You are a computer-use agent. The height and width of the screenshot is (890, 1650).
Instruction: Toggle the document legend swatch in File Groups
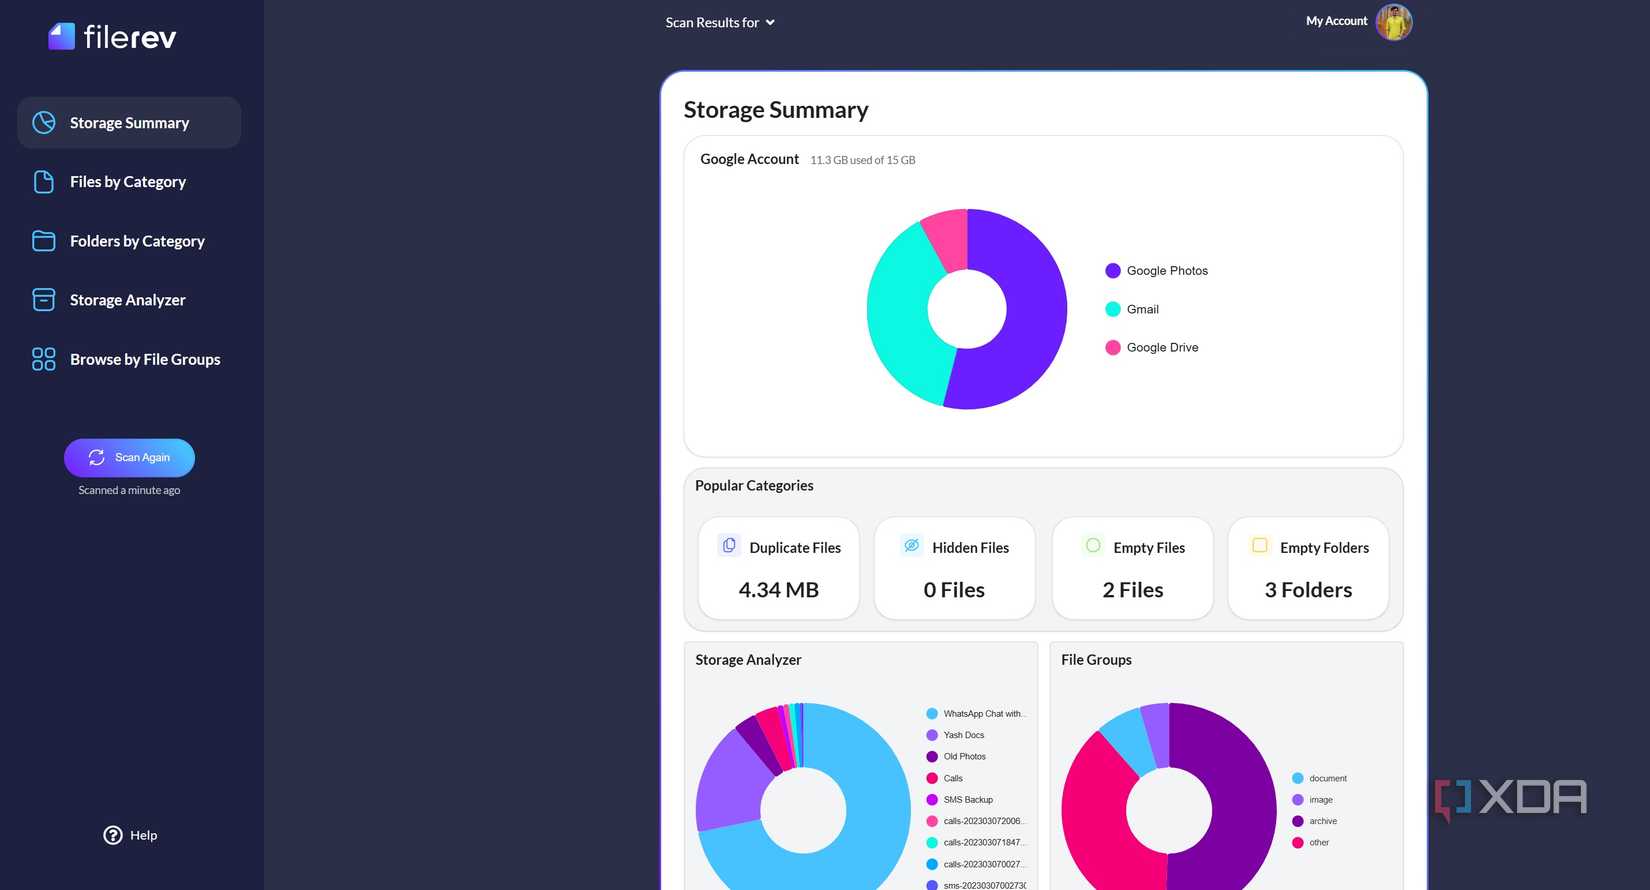[1298, 778]
